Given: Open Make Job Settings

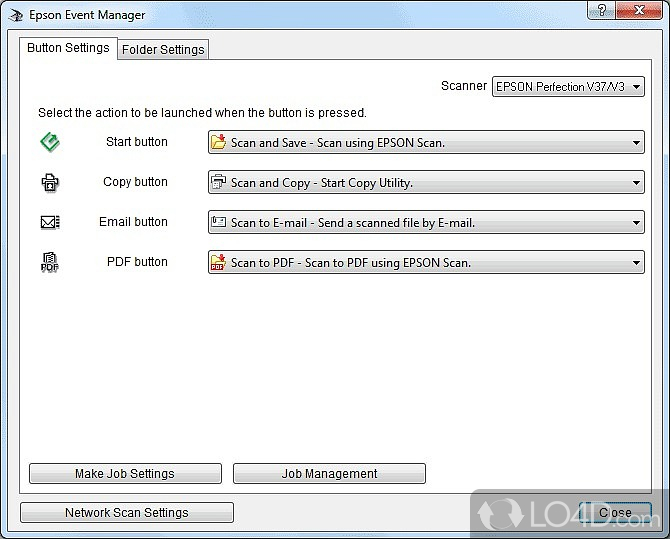Looking at the screenshot, I should tap(125, 474).
